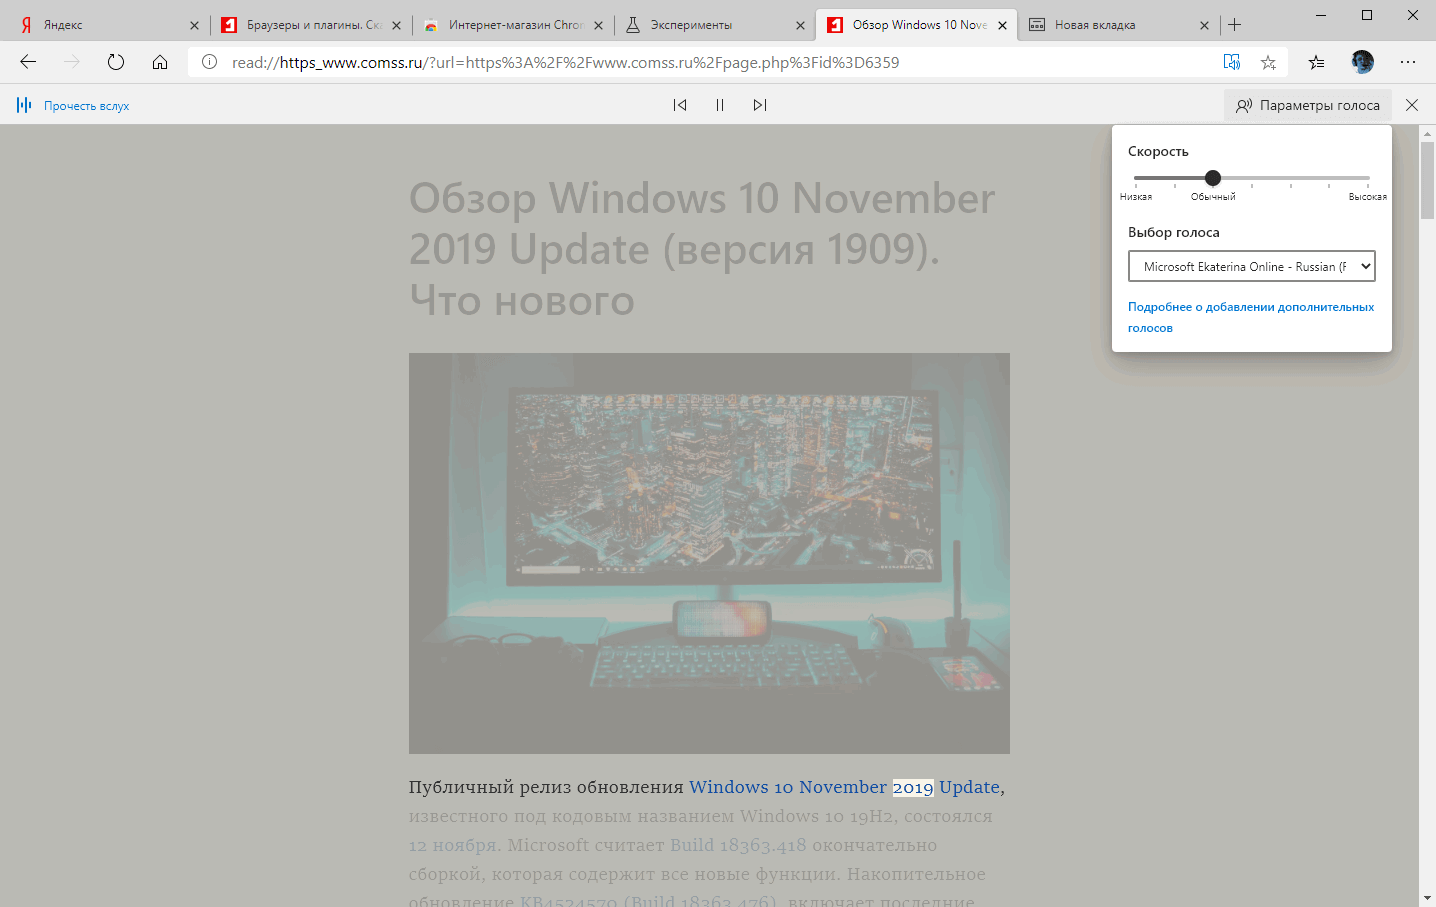The width and height of the screenshot is (1436, 907).
Task: Open the voice selection dropdown
Action: (1252, 266)
